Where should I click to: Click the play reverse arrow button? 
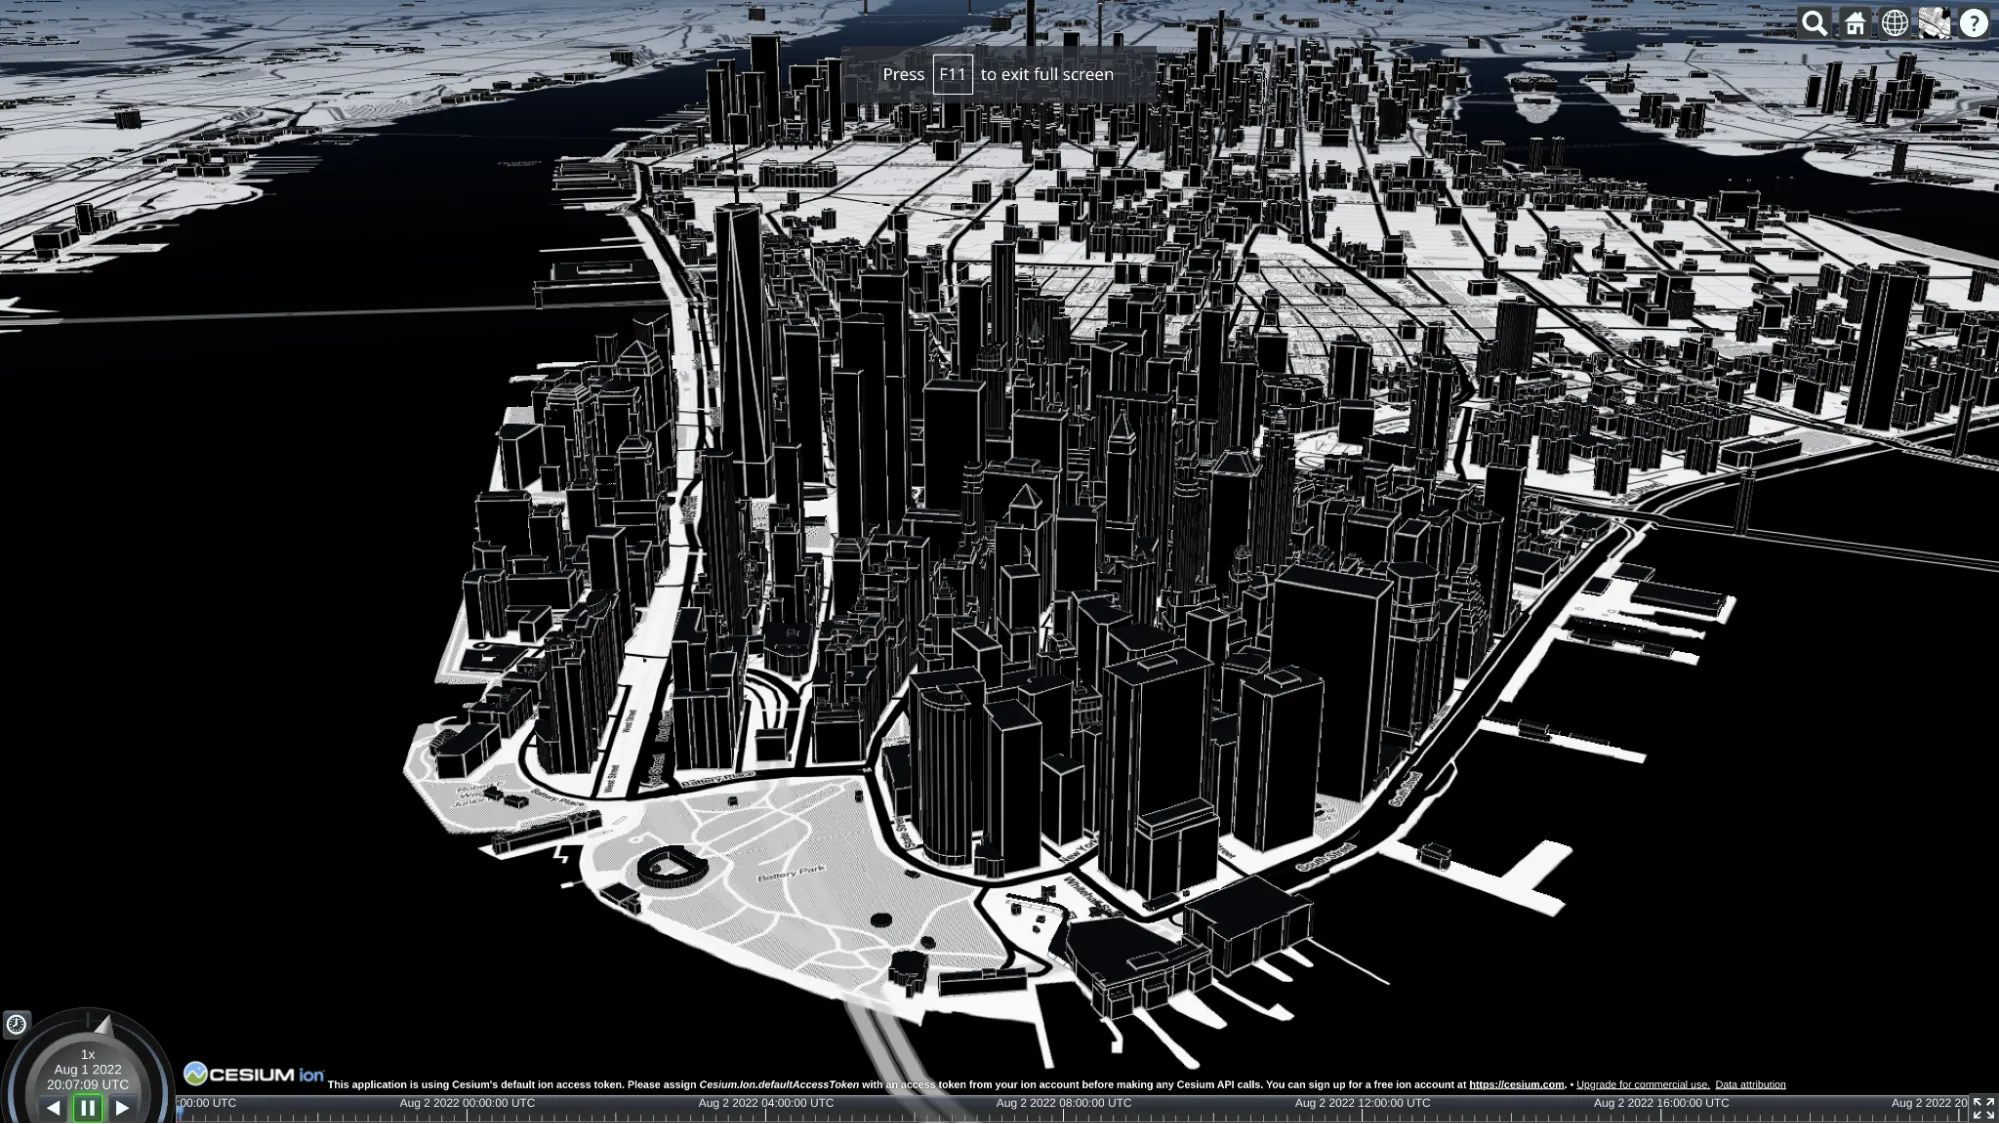tap(53, 1108)
